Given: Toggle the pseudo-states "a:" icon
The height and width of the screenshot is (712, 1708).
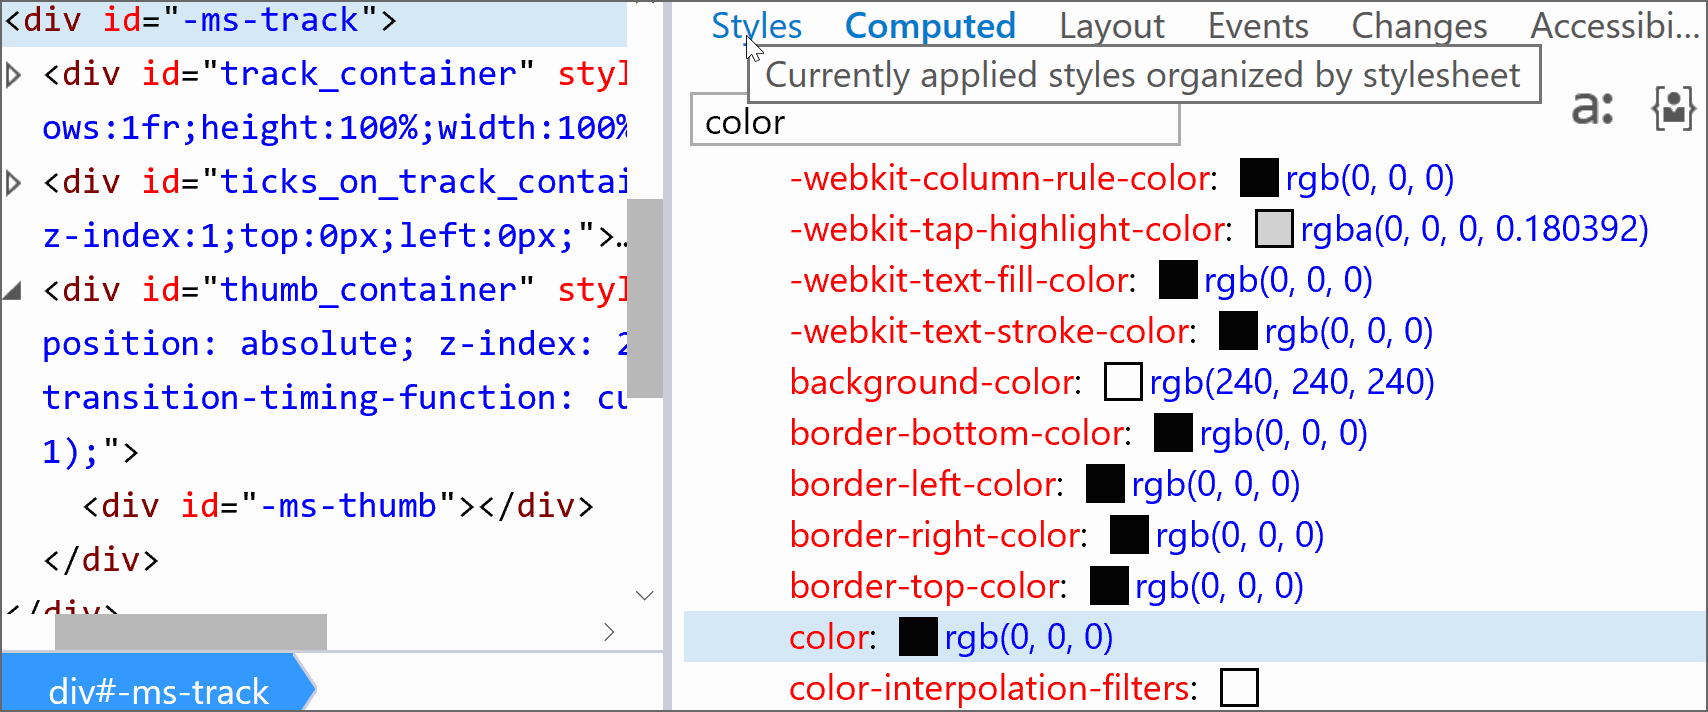Looking at the screenshot, I should pos(1592,107).
